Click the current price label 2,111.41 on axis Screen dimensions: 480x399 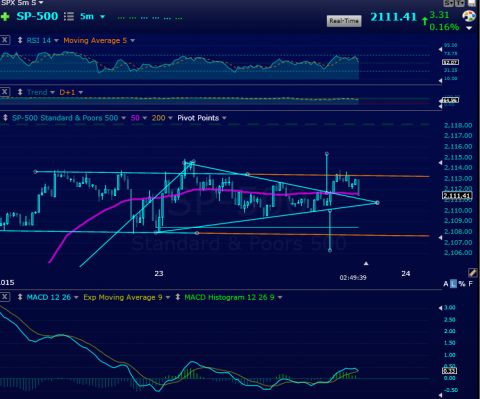coord(457,195)
